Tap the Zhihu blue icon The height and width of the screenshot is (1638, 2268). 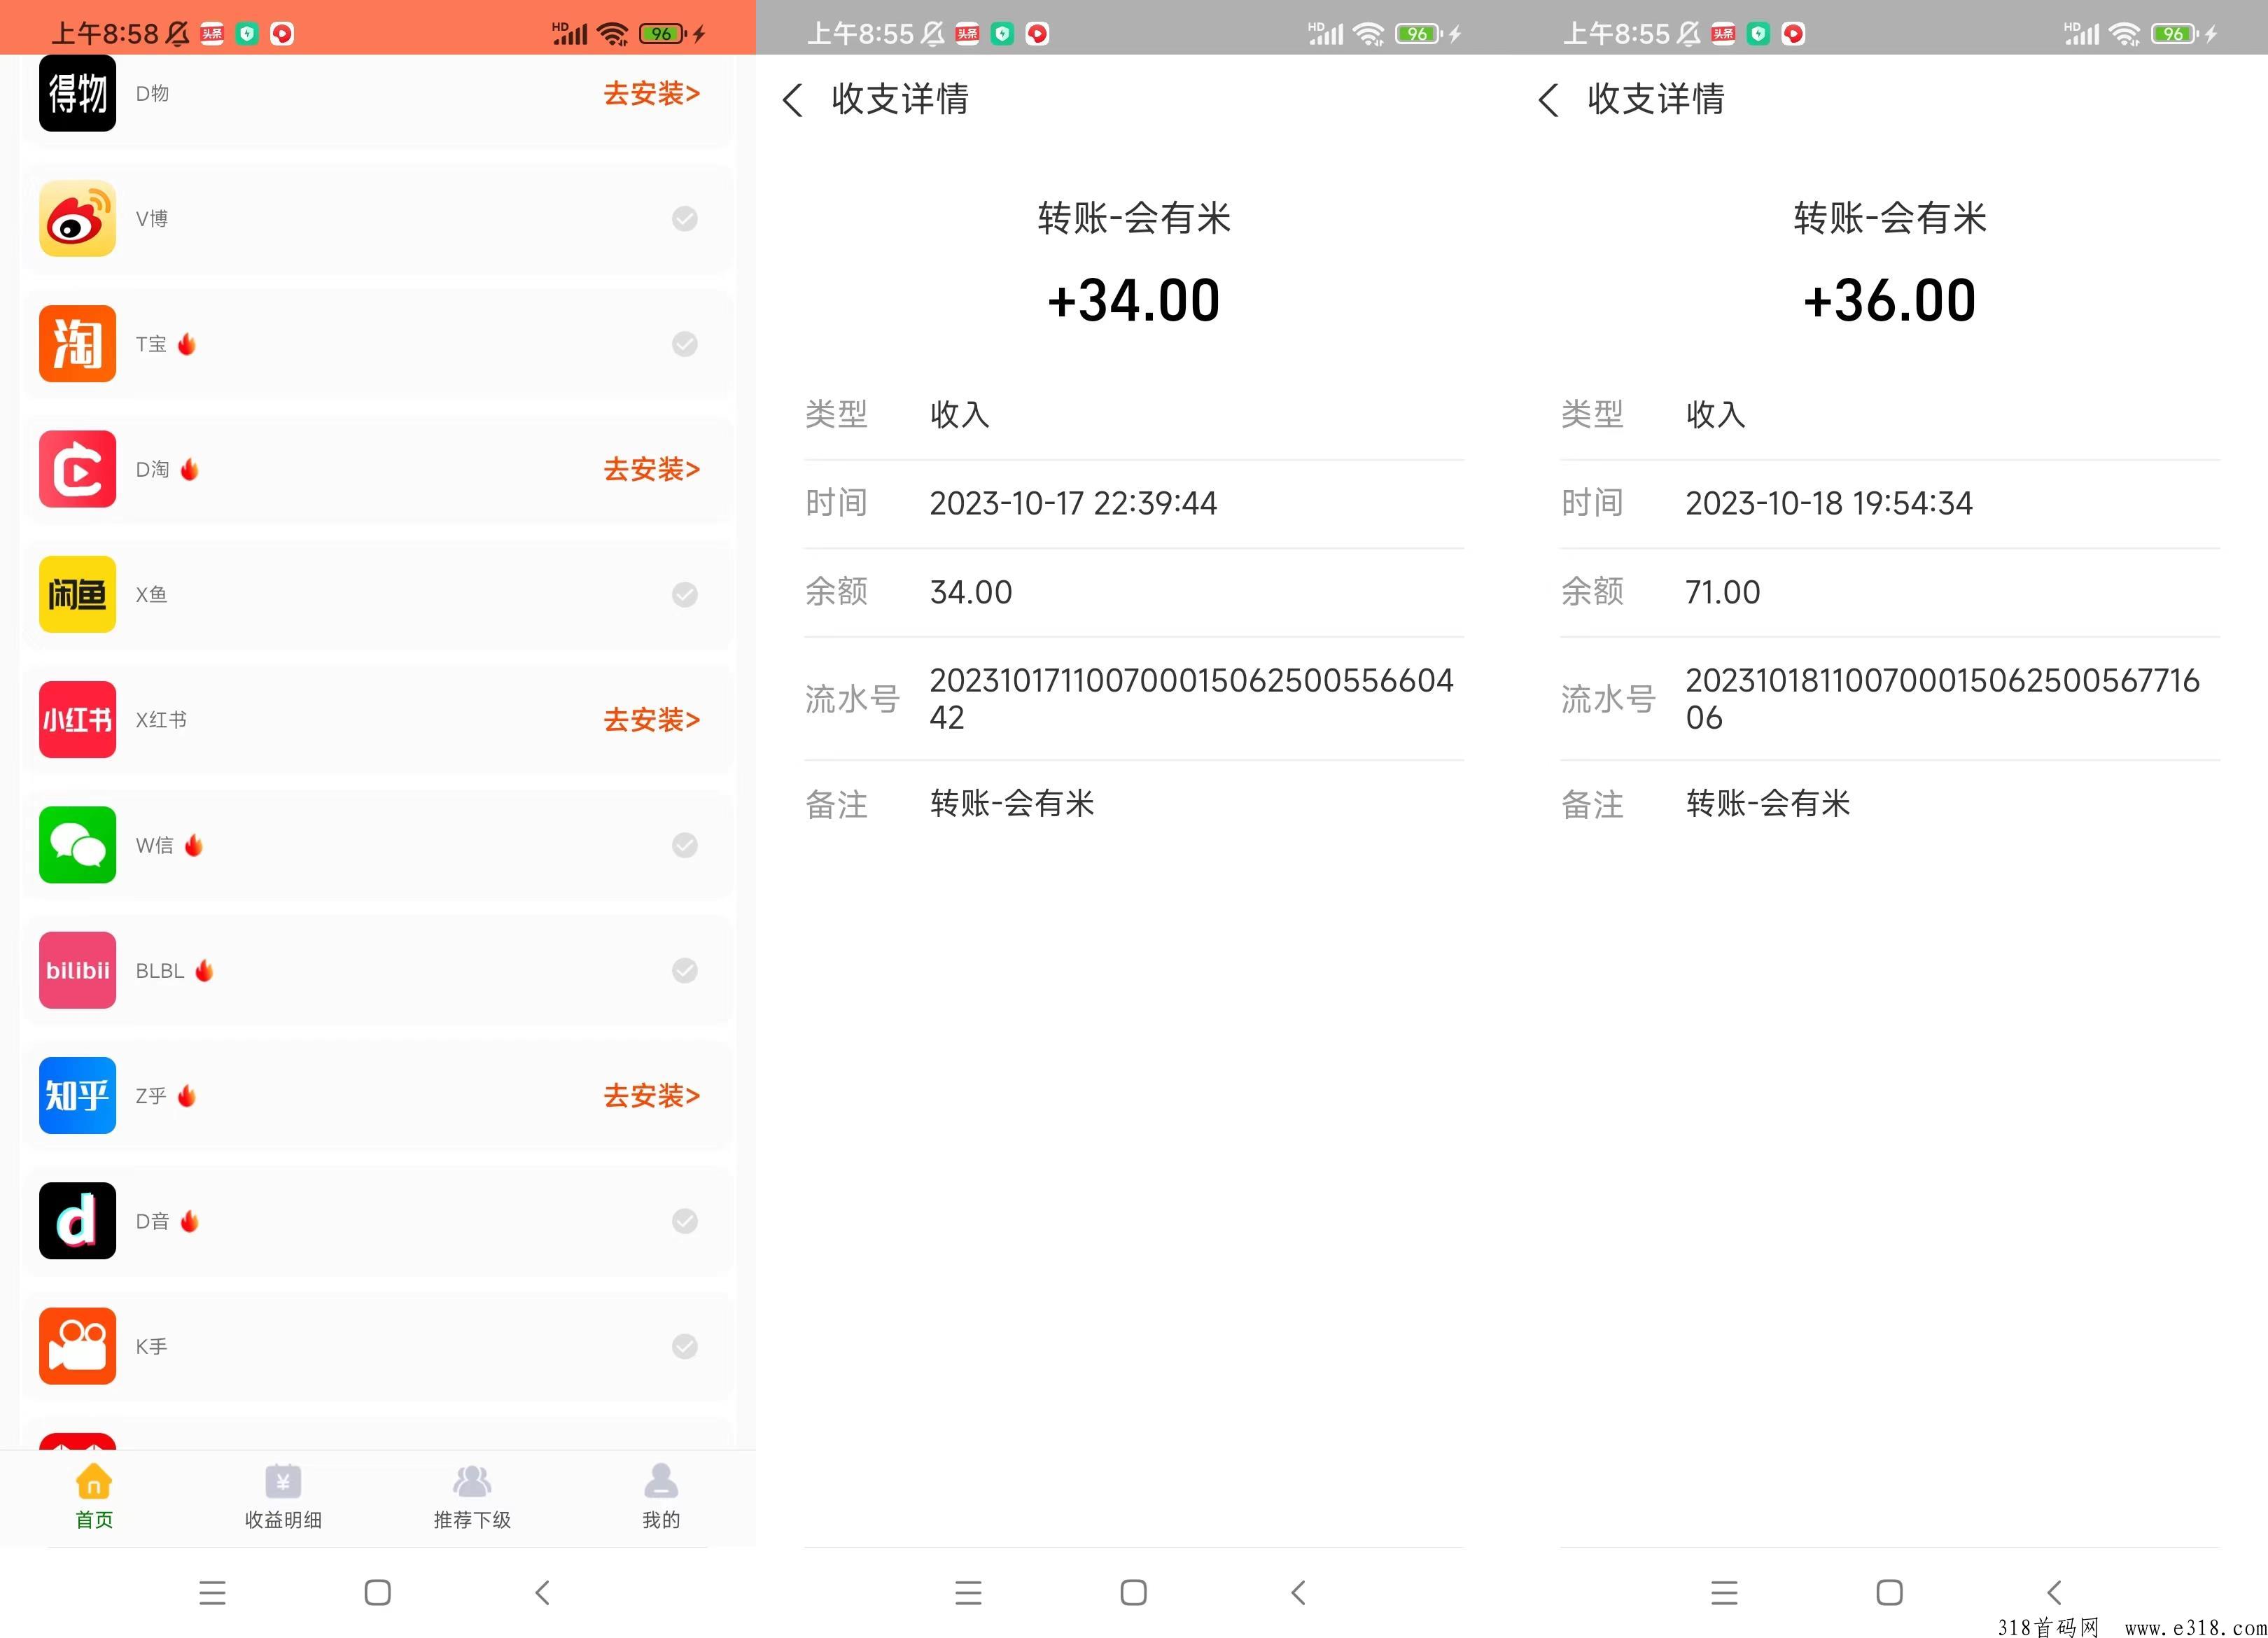point(77,1095)
